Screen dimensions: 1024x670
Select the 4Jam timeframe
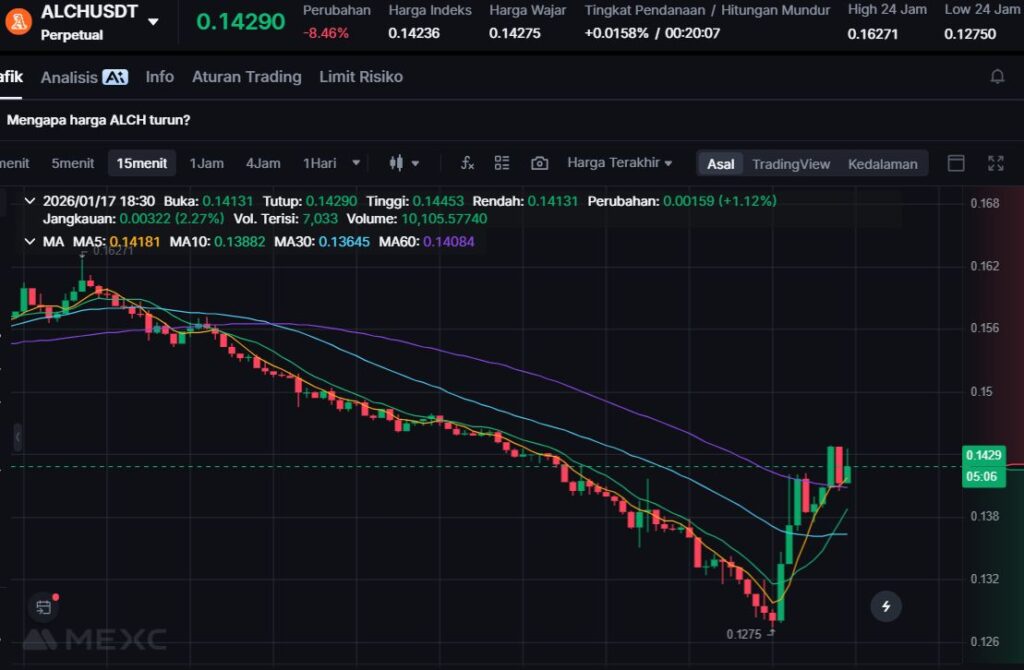(x=263, y=163)
